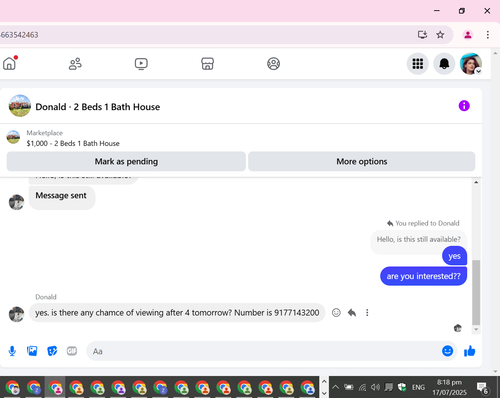
Task: Jump to quoted "Hello, is this still available?" message
Action: (x=419, y=239)
